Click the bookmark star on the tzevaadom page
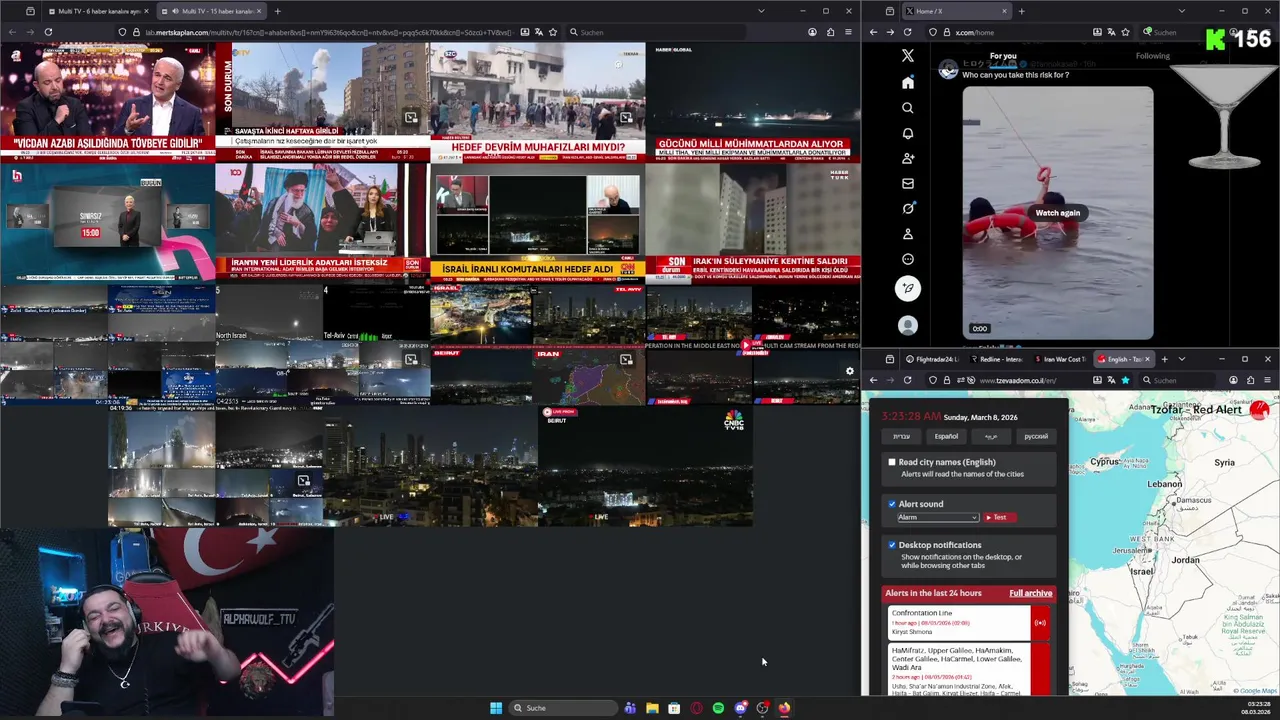1280x720 pixels. (1125, 380)
